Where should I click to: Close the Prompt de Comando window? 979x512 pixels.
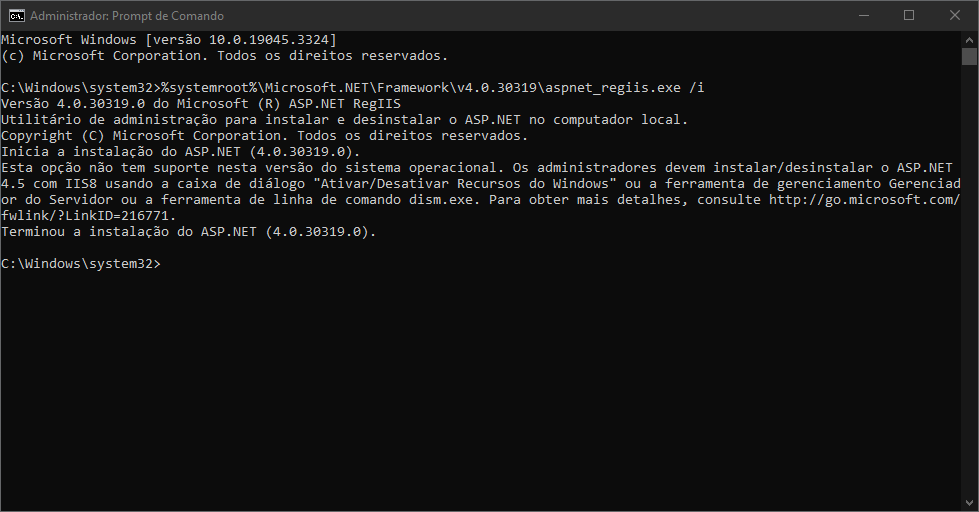click(955, 16)
